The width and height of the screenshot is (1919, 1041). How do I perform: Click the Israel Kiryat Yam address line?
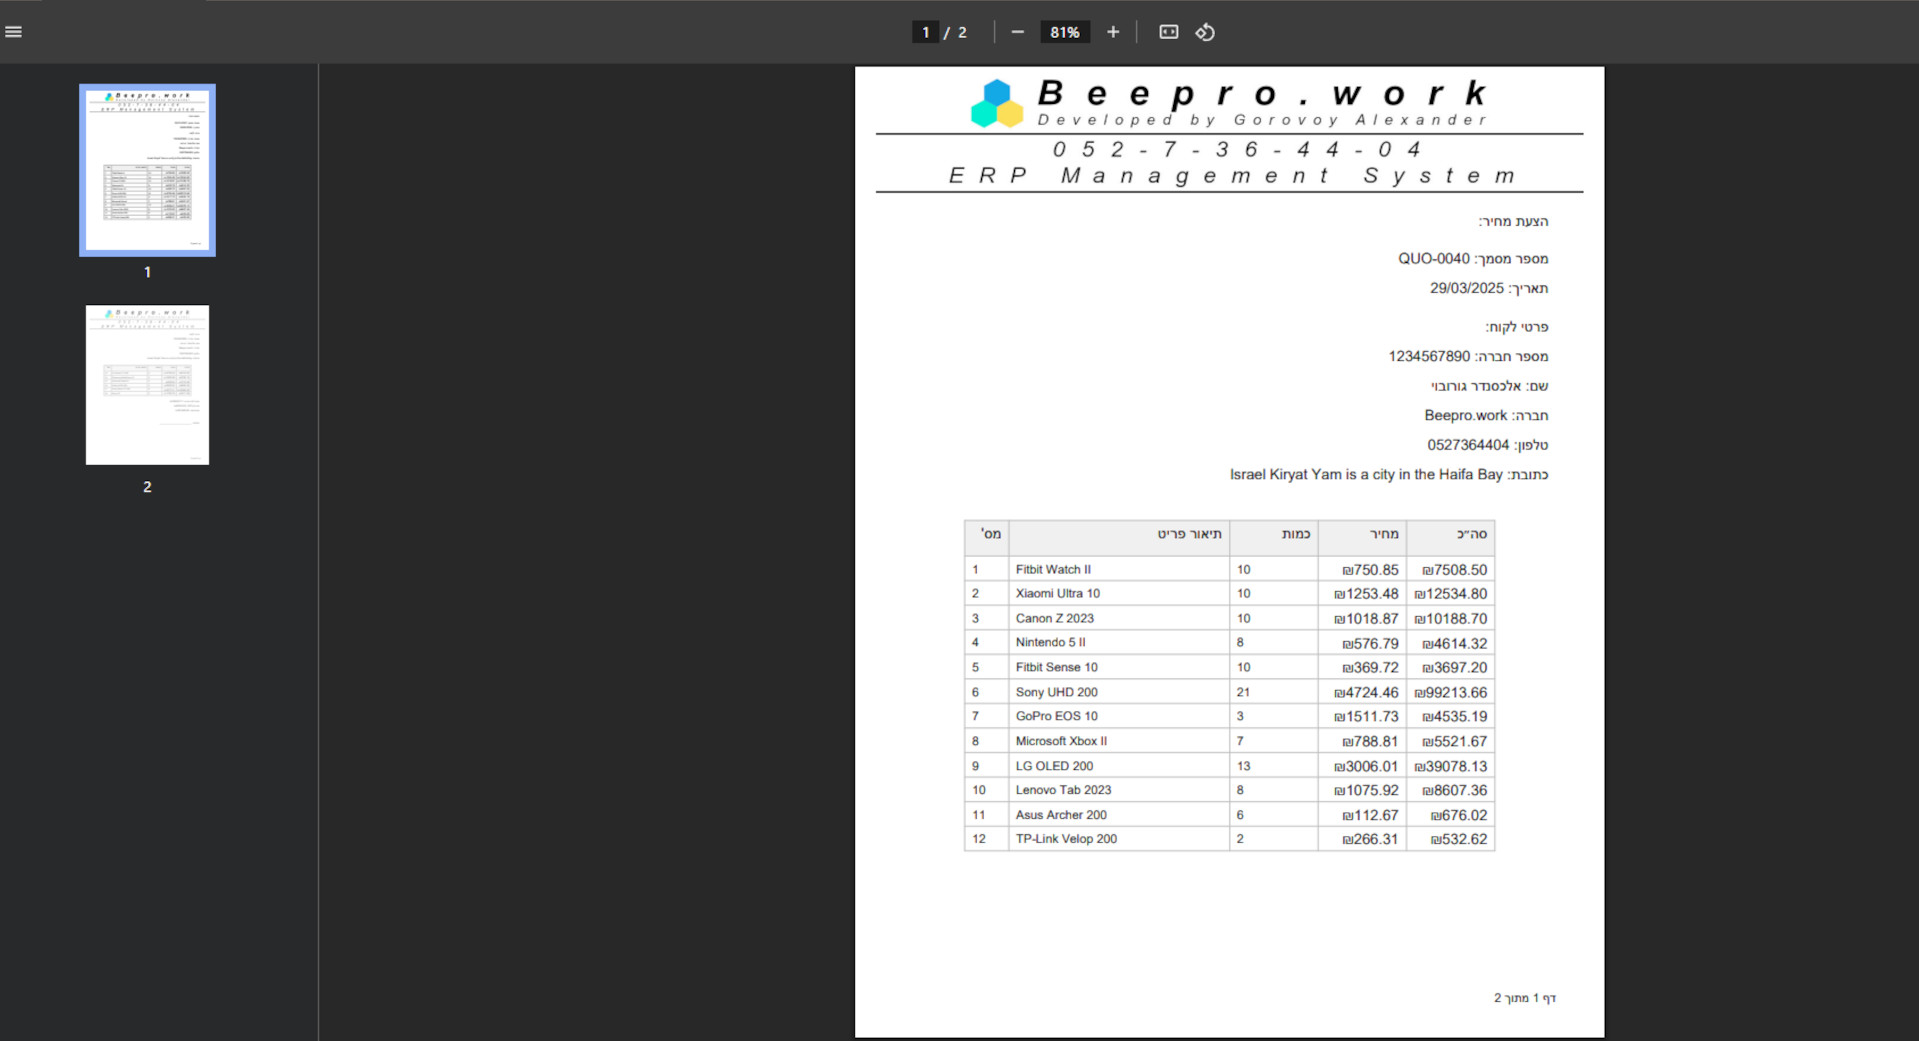point(1365,475)
